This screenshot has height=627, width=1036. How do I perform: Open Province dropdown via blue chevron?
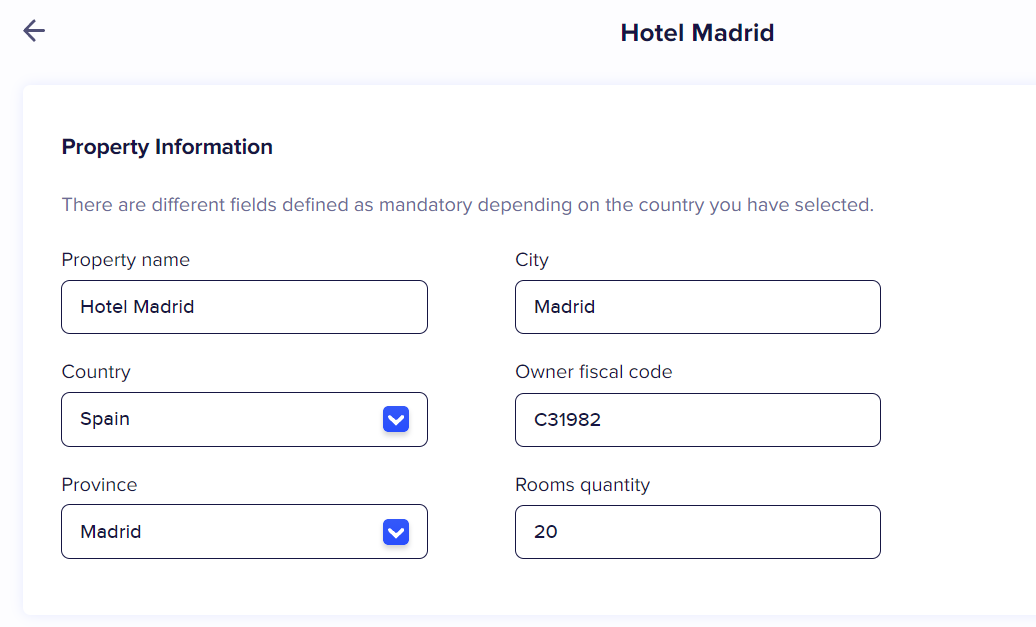[396, 532]
